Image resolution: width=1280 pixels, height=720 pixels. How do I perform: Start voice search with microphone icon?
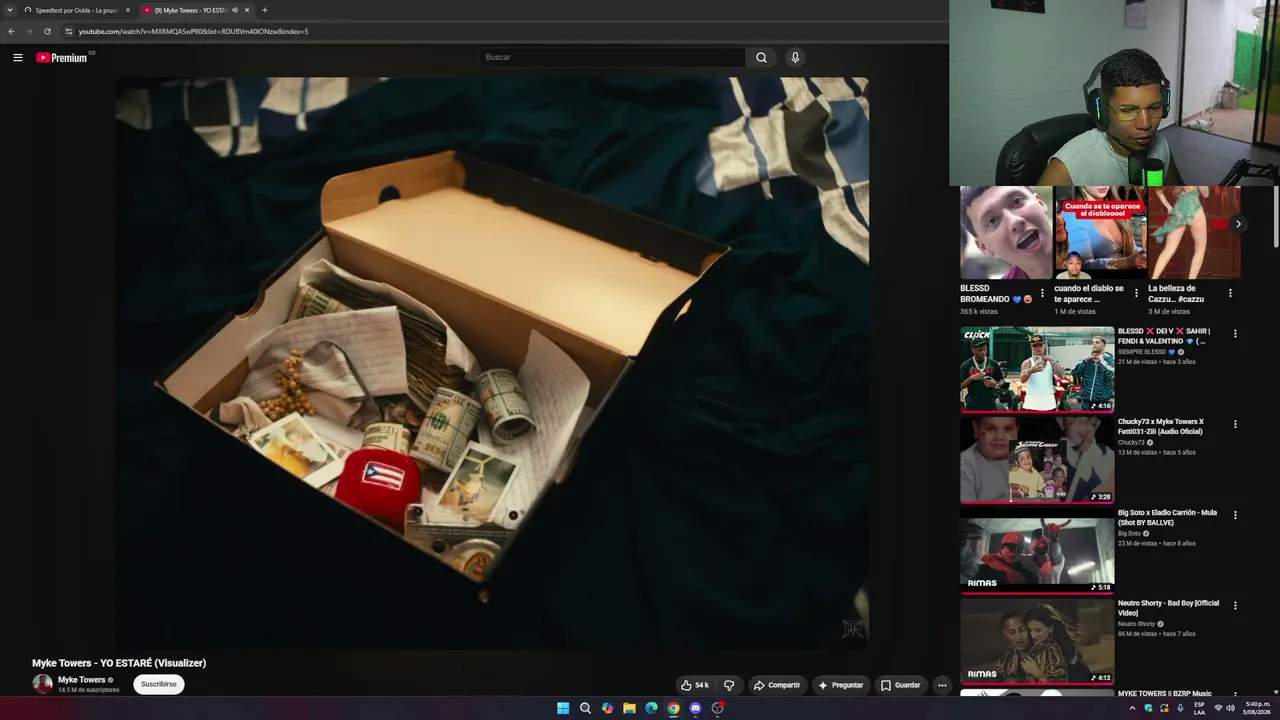[x=795, y=58]
